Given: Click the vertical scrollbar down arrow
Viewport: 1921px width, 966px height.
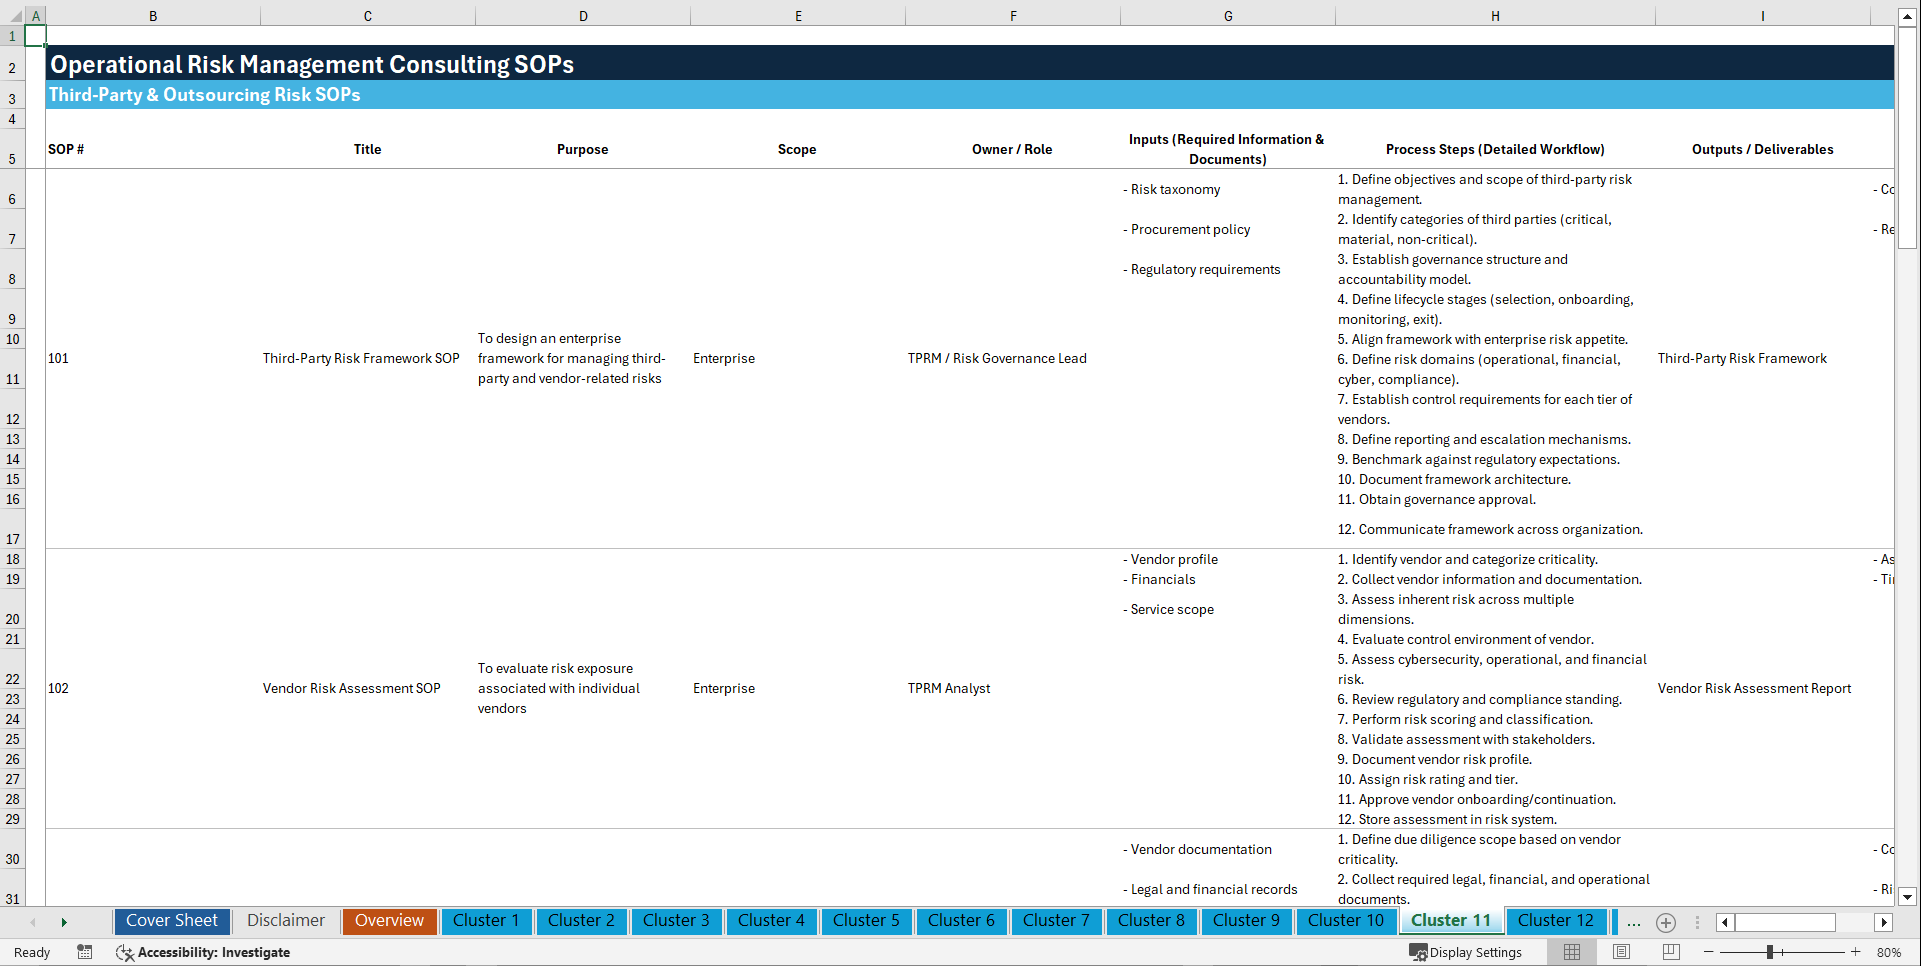Looking at the screenshot, I should click(1909, 898).
